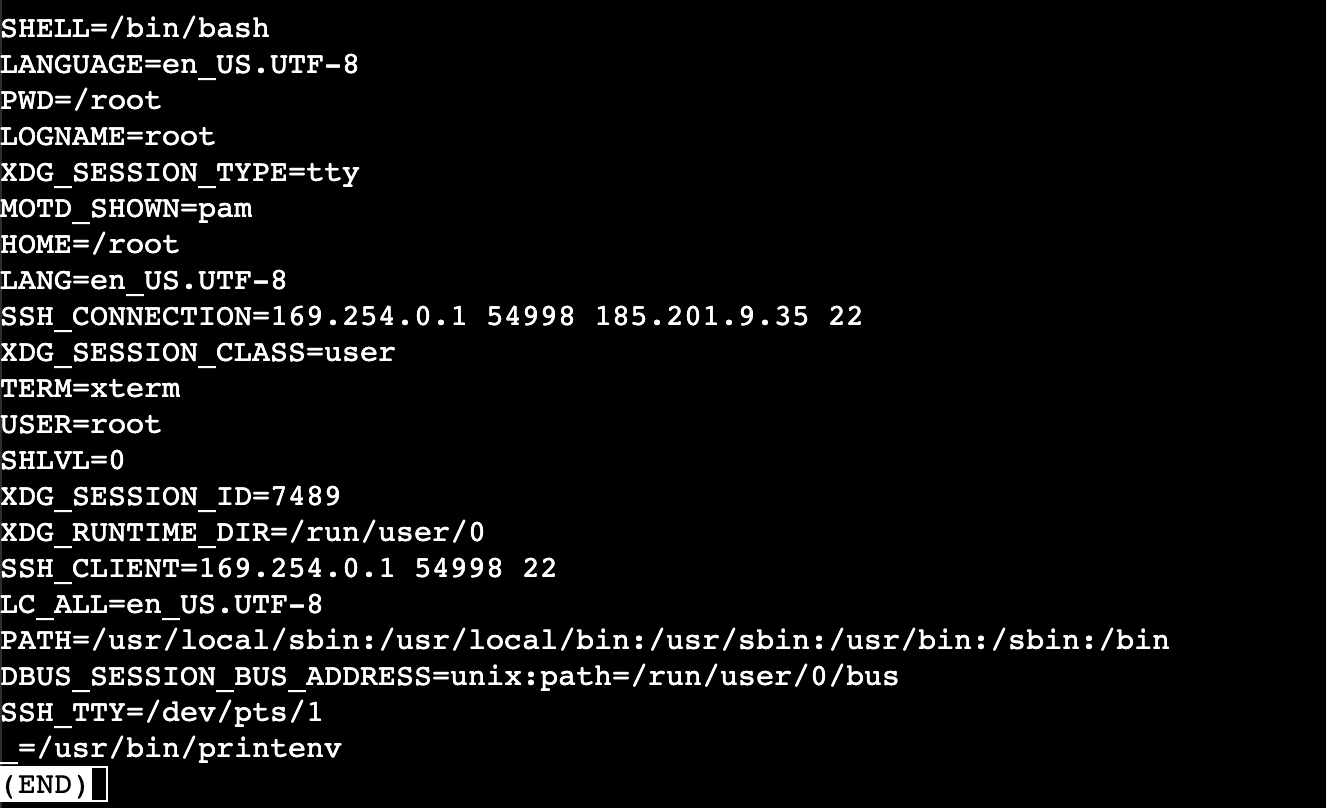Click the SHLVL=0 line
The height and width of the screenshot is (808, 1326).
63,460
